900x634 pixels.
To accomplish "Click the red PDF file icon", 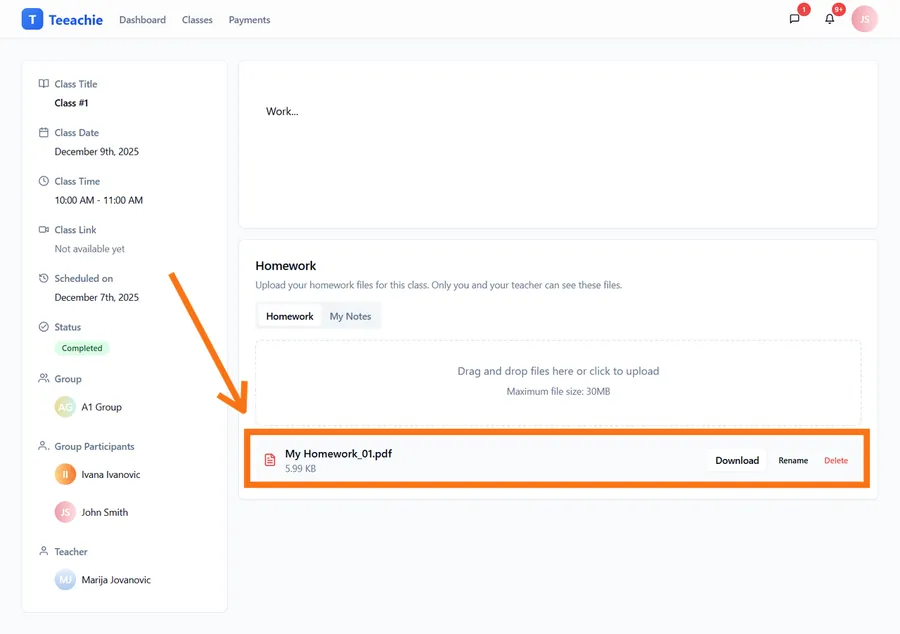I will (270, 460).
